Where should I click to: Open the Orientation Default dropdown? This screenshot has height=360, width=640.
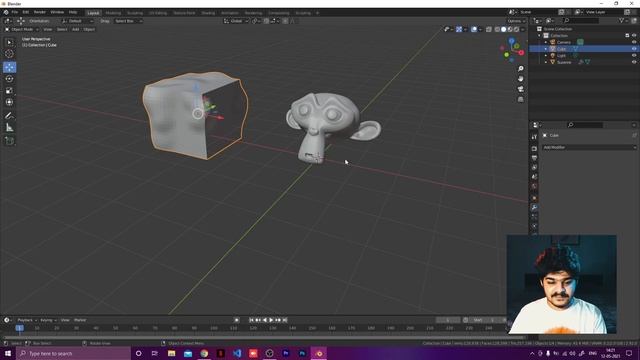(x=78, y=21)
